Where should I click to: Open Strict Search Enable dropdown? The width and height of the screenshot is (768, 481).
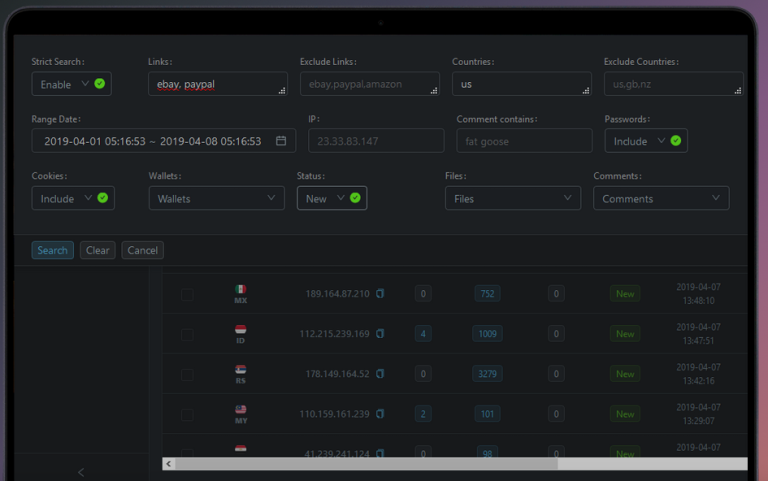72,84
